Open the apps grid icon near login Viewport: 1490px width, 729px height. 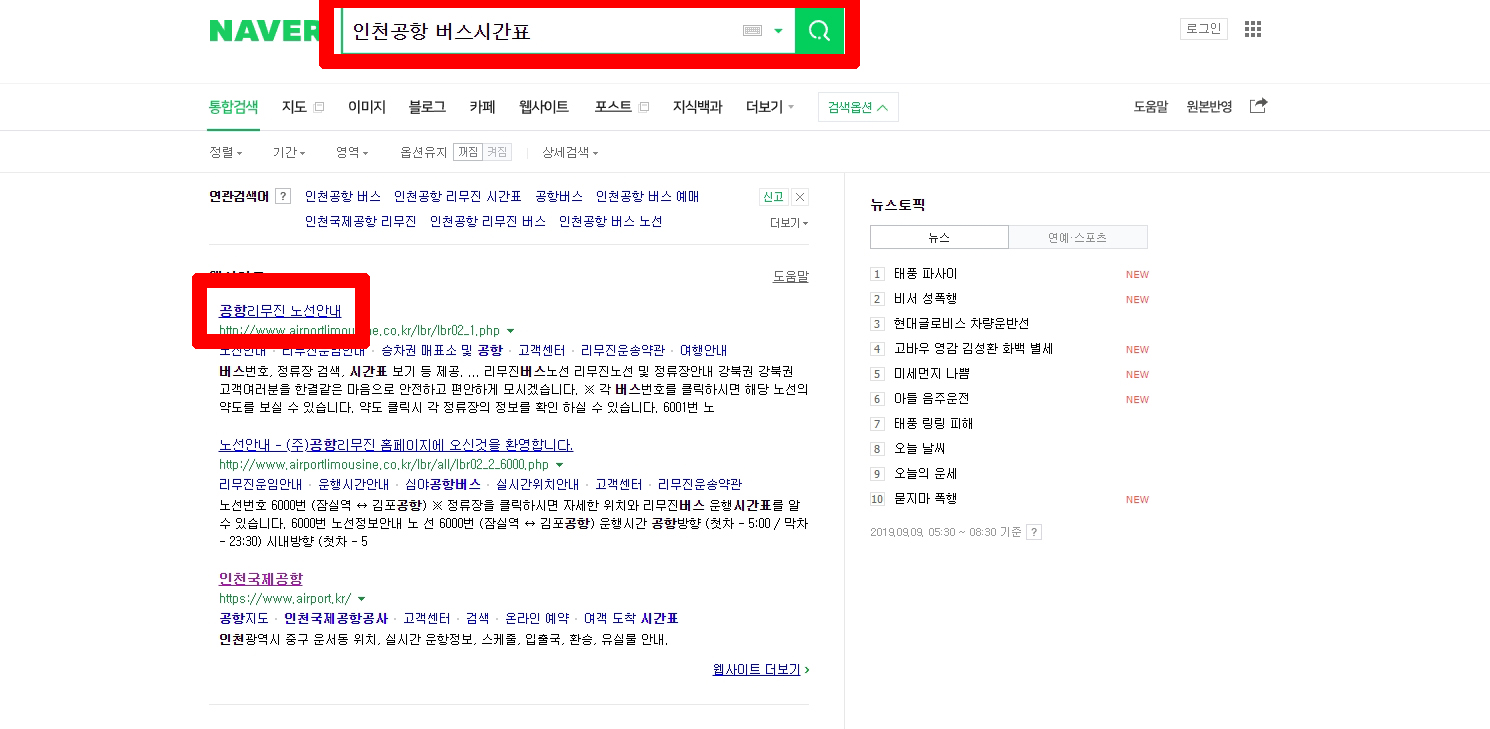tap(1253, 29)
